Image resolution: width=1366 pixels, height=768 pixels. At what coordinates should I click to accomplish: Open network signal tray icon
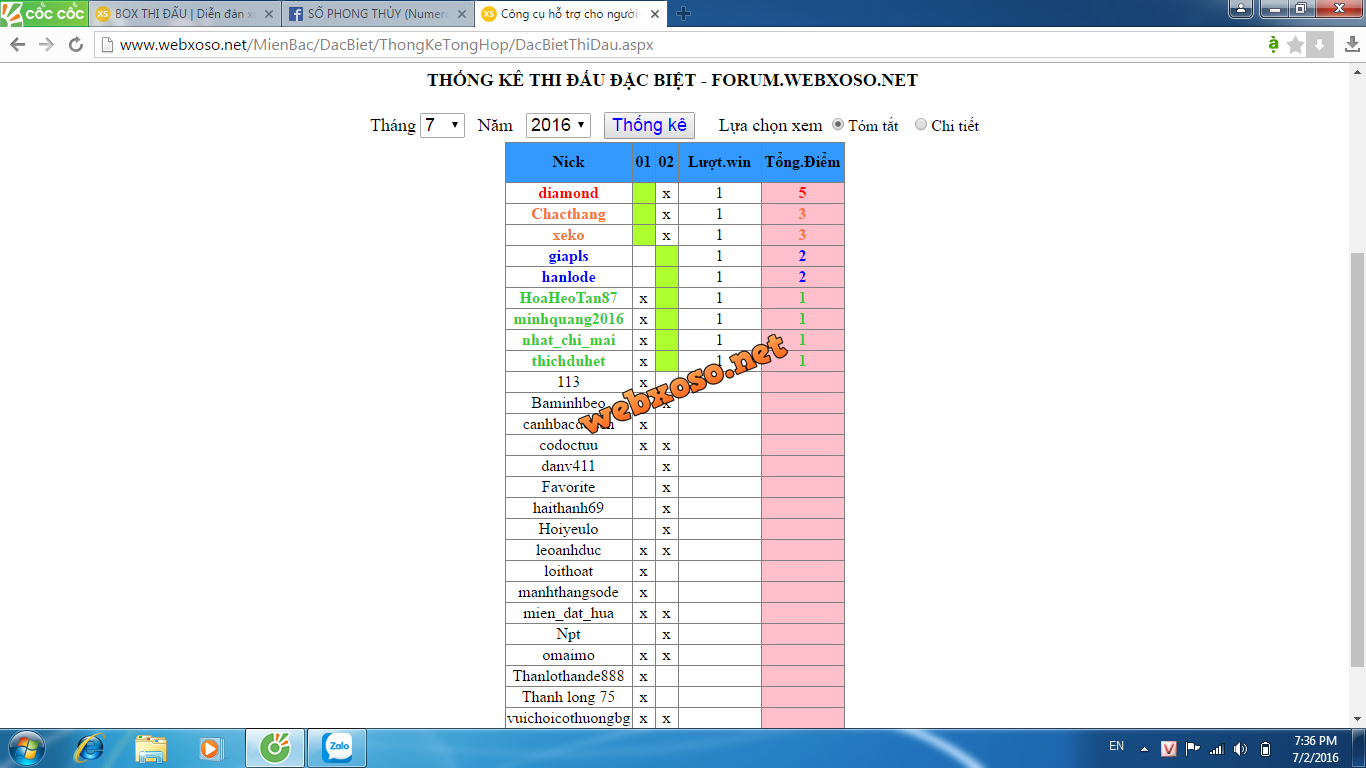click(x=1217, y=748)
